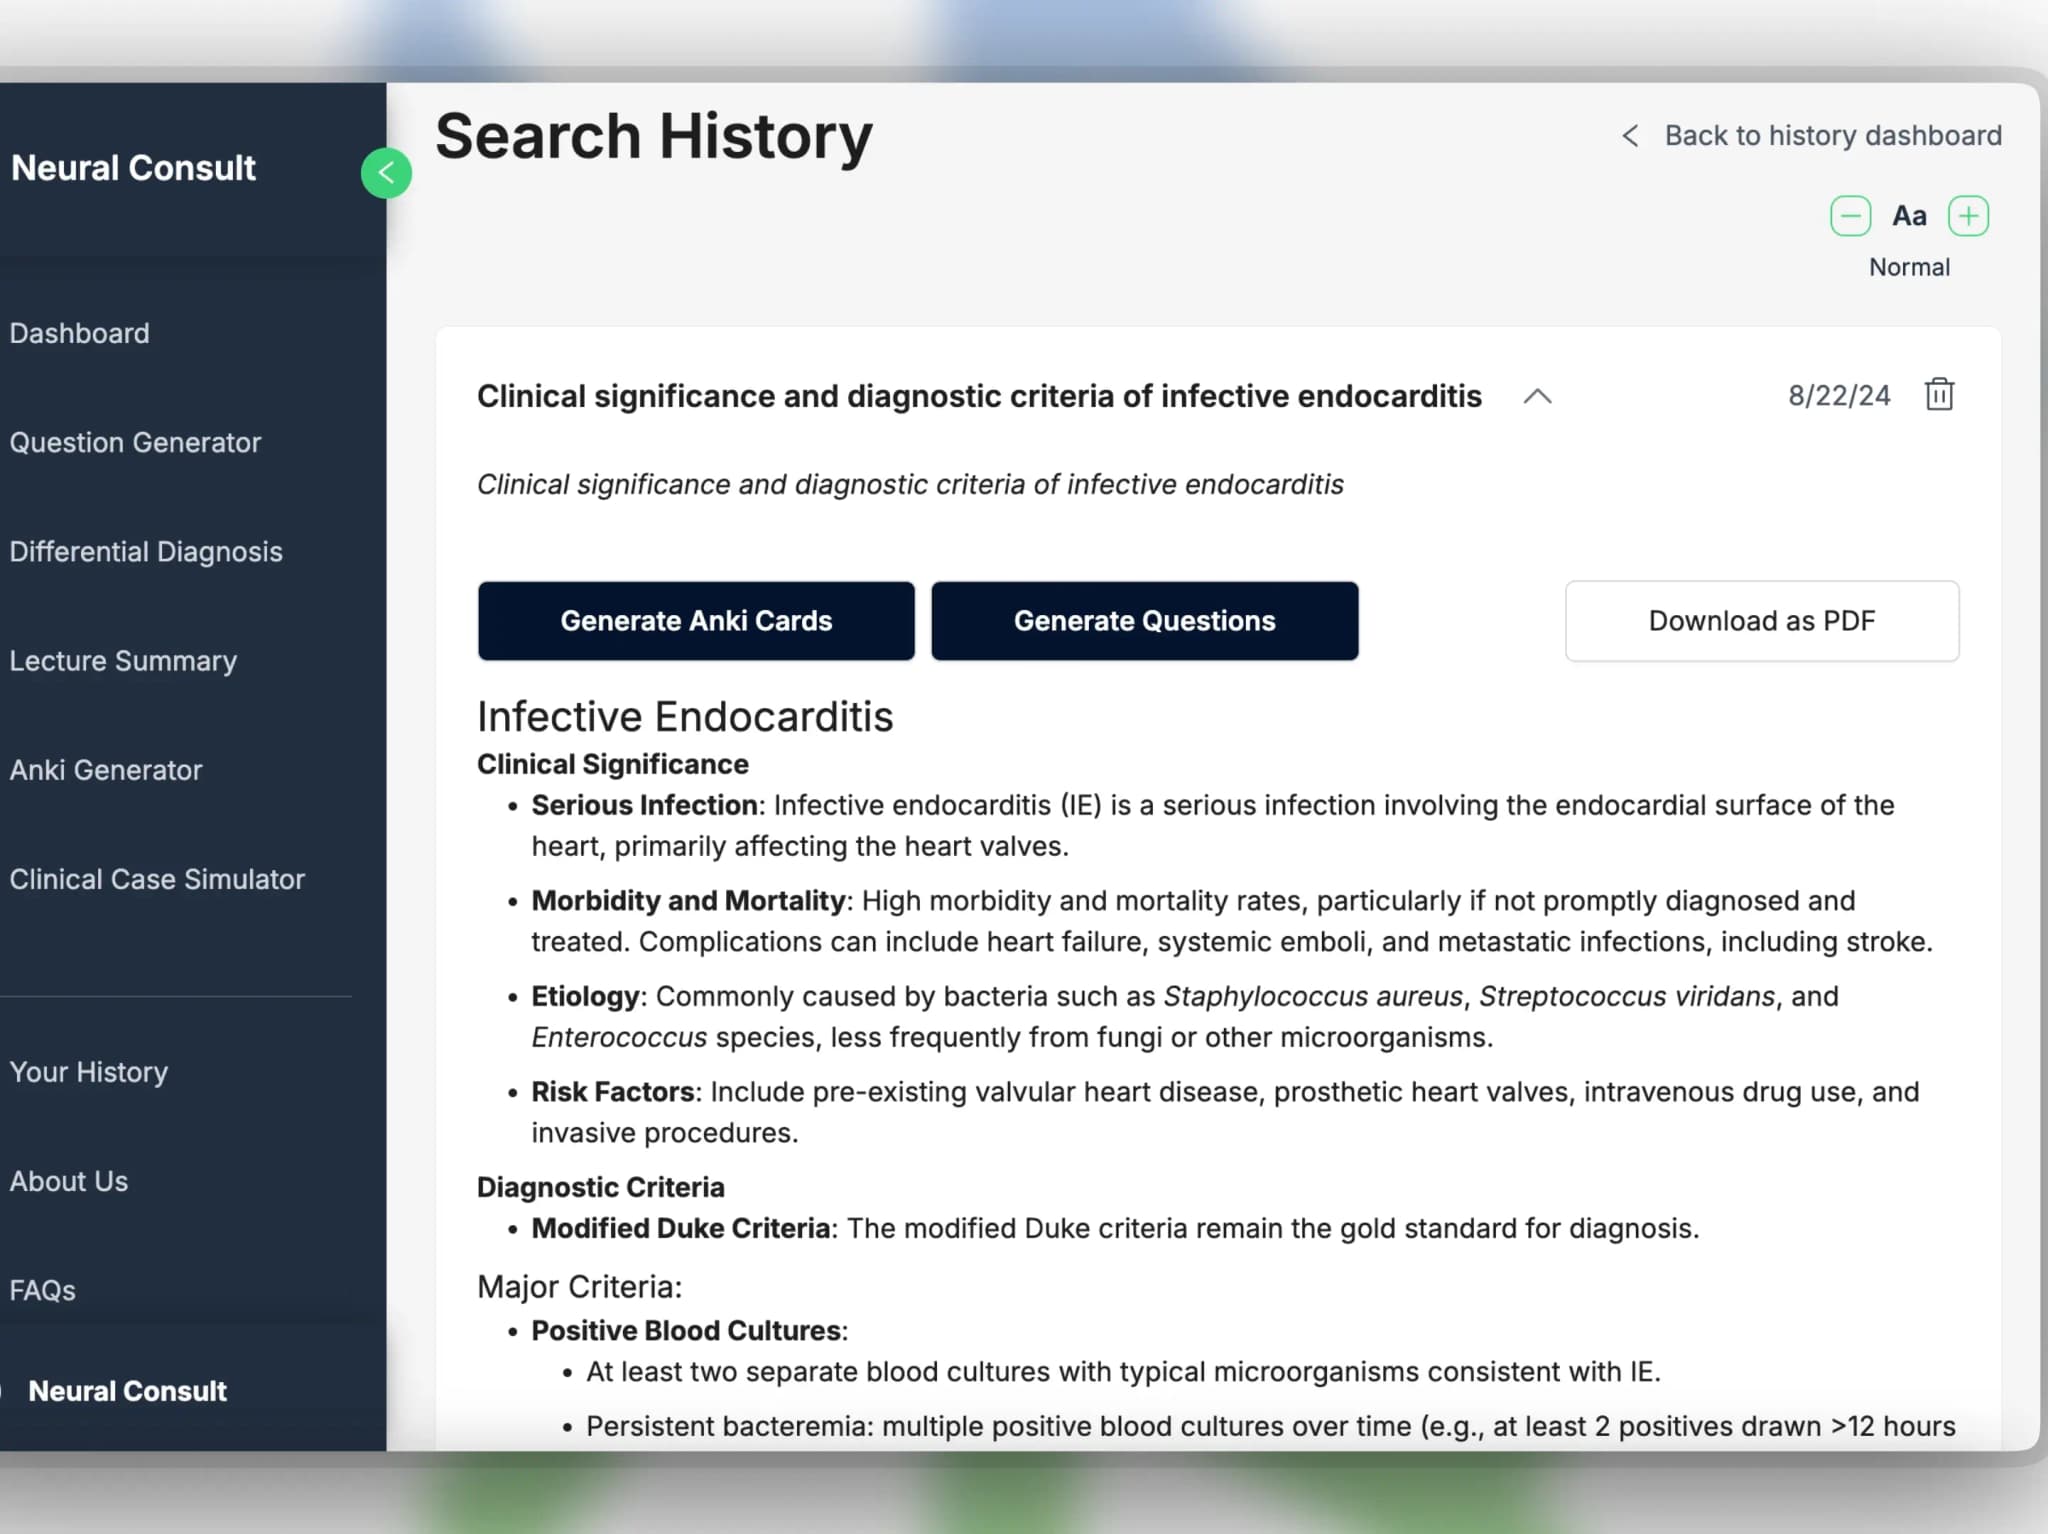Image resolution: width=2048 pixels, height=1534 pixels.
Task: Drag the font size Aa slider control
Action: [x=1909, y=214]
